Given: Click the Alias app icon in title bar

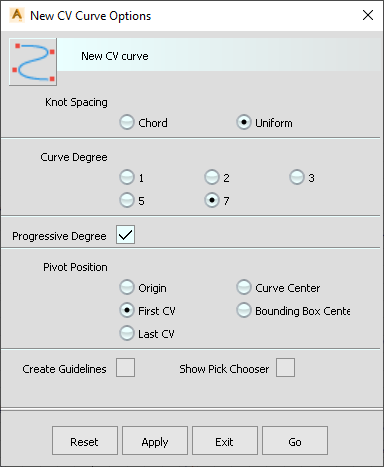Looking at the screenshot, I should (16, 15).
